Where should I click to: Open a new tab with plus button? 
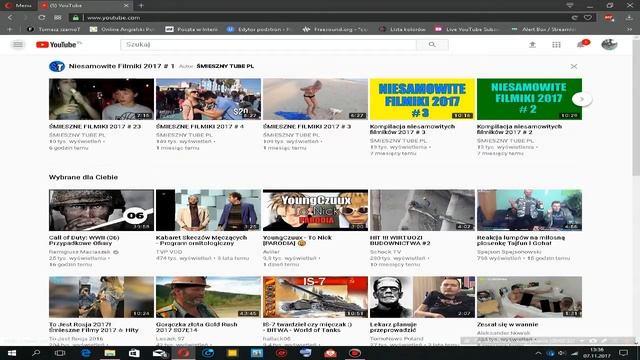tap(141, 6)
